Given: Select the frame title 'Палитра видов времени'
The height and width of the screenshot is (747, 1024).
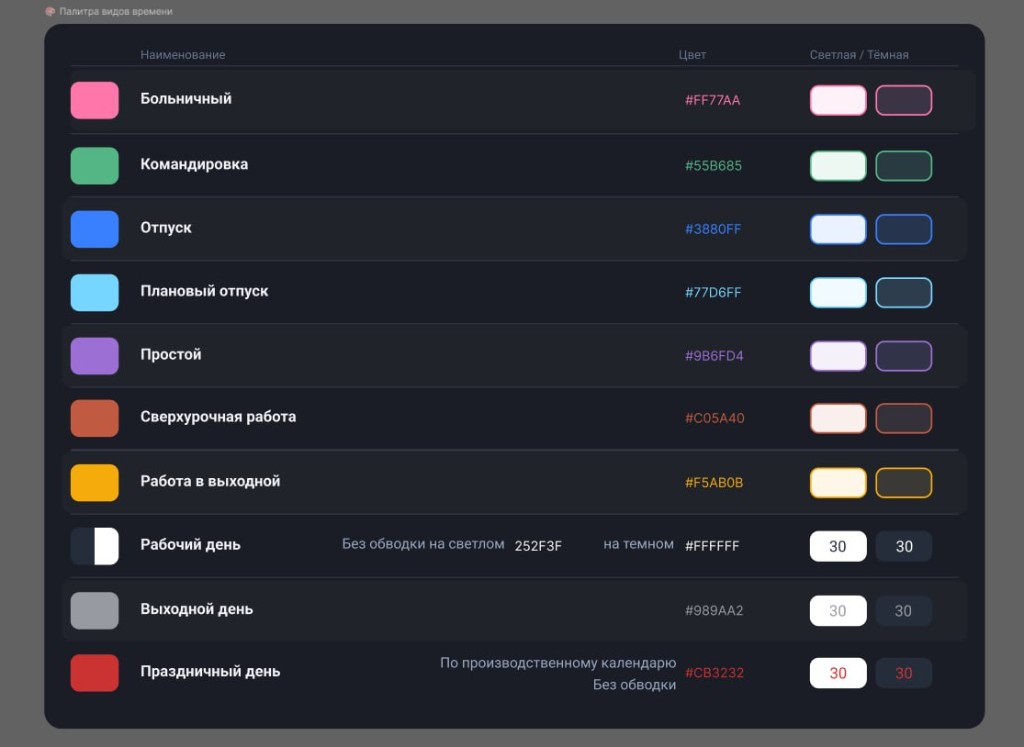Looking at the screenshot, I should click(x=116, y=11).
